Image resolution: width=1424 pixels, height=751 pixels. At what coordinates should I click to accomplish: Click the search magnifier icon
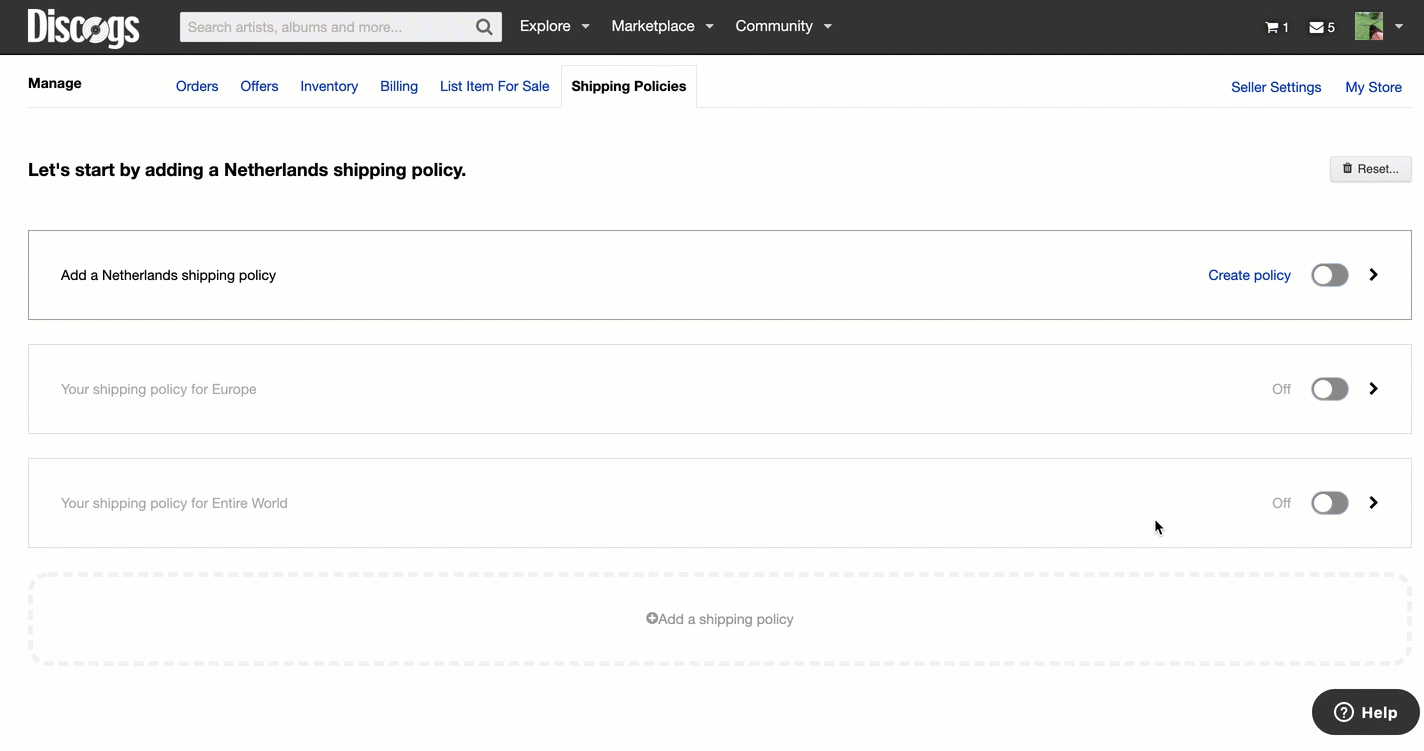tap(484, 27)
